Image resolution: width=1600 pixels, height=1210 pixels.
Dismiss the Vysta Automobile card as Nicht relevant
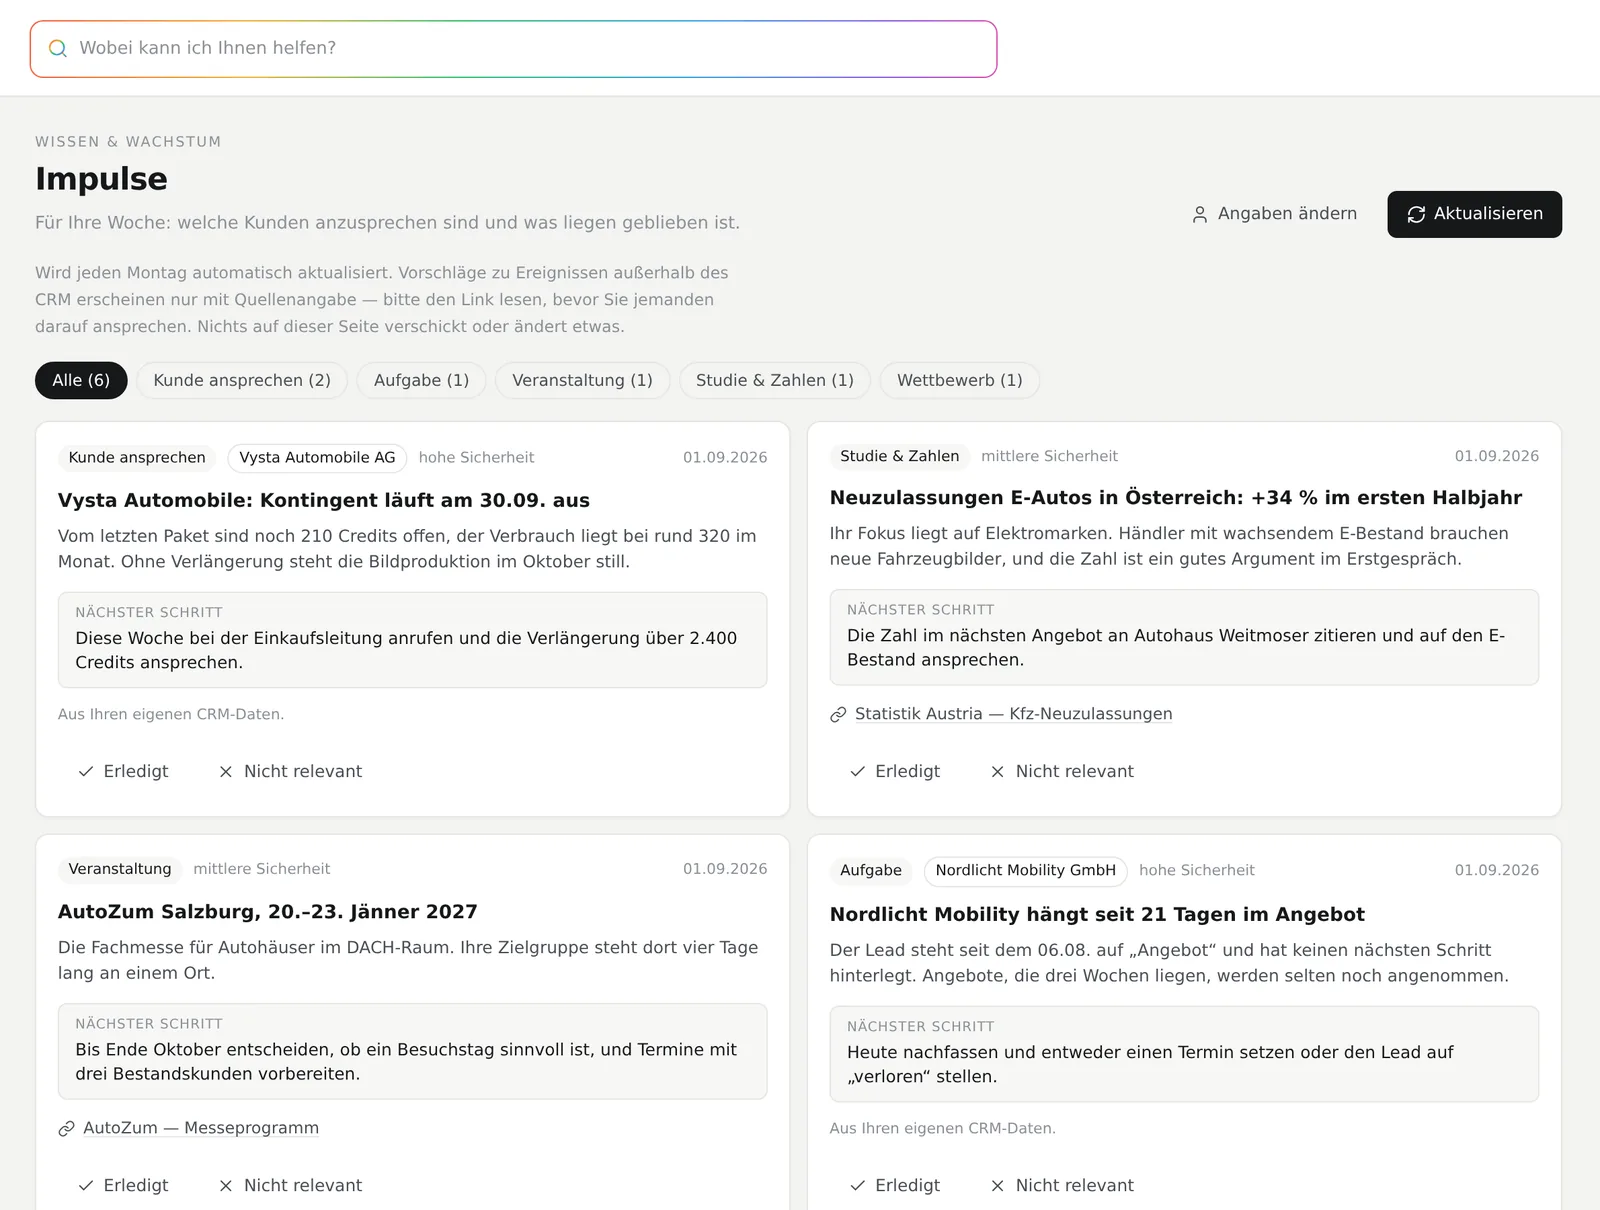(290, 771)
